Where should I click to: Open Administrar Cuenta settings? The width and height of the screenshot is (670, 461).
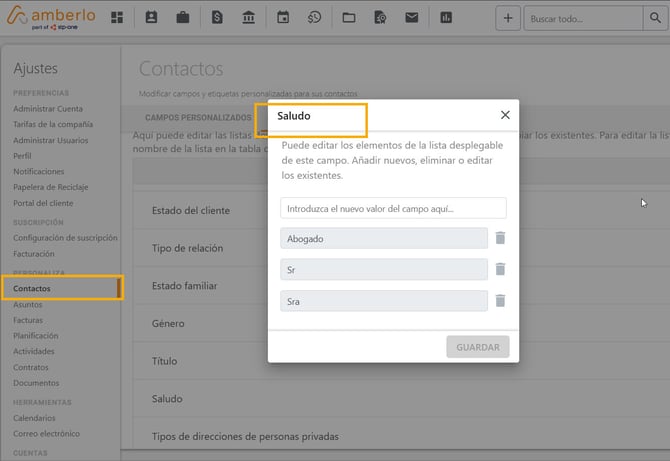[x=48, y=109]
